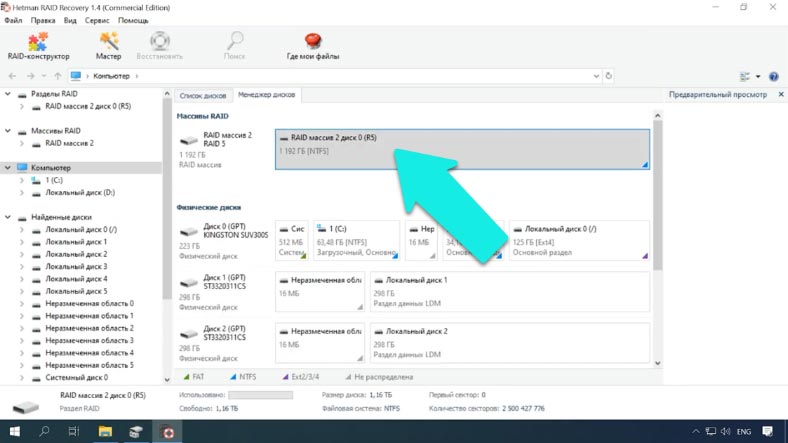788x443 pixels.
Task: Select Неразмеченная область 4 in tree
Action: point(89,353)
